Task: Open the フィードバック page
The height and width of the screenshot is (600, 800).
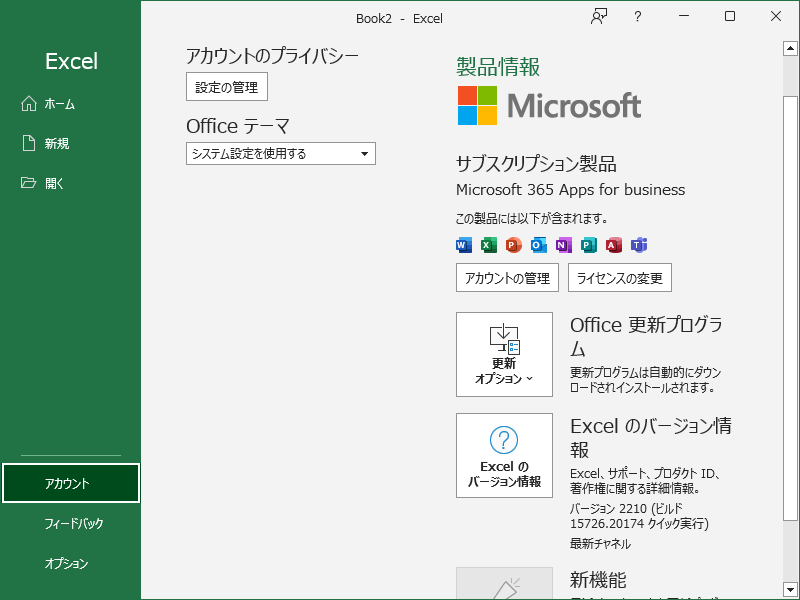Action: [x=70, y=523]
